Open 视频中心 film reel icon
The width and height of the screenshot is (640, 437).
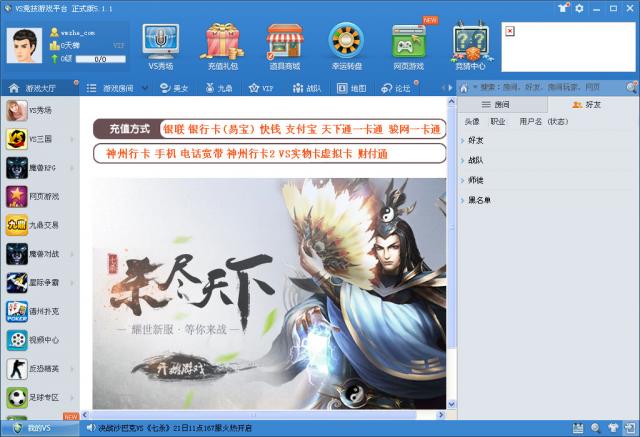pos(17,340)
